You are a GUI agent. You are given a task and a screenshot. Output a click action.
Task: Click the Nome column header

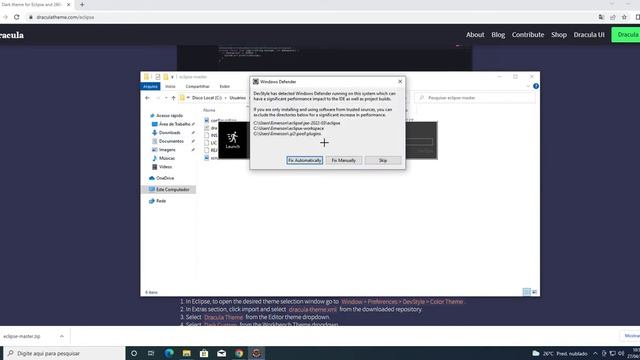pos(209,110)
